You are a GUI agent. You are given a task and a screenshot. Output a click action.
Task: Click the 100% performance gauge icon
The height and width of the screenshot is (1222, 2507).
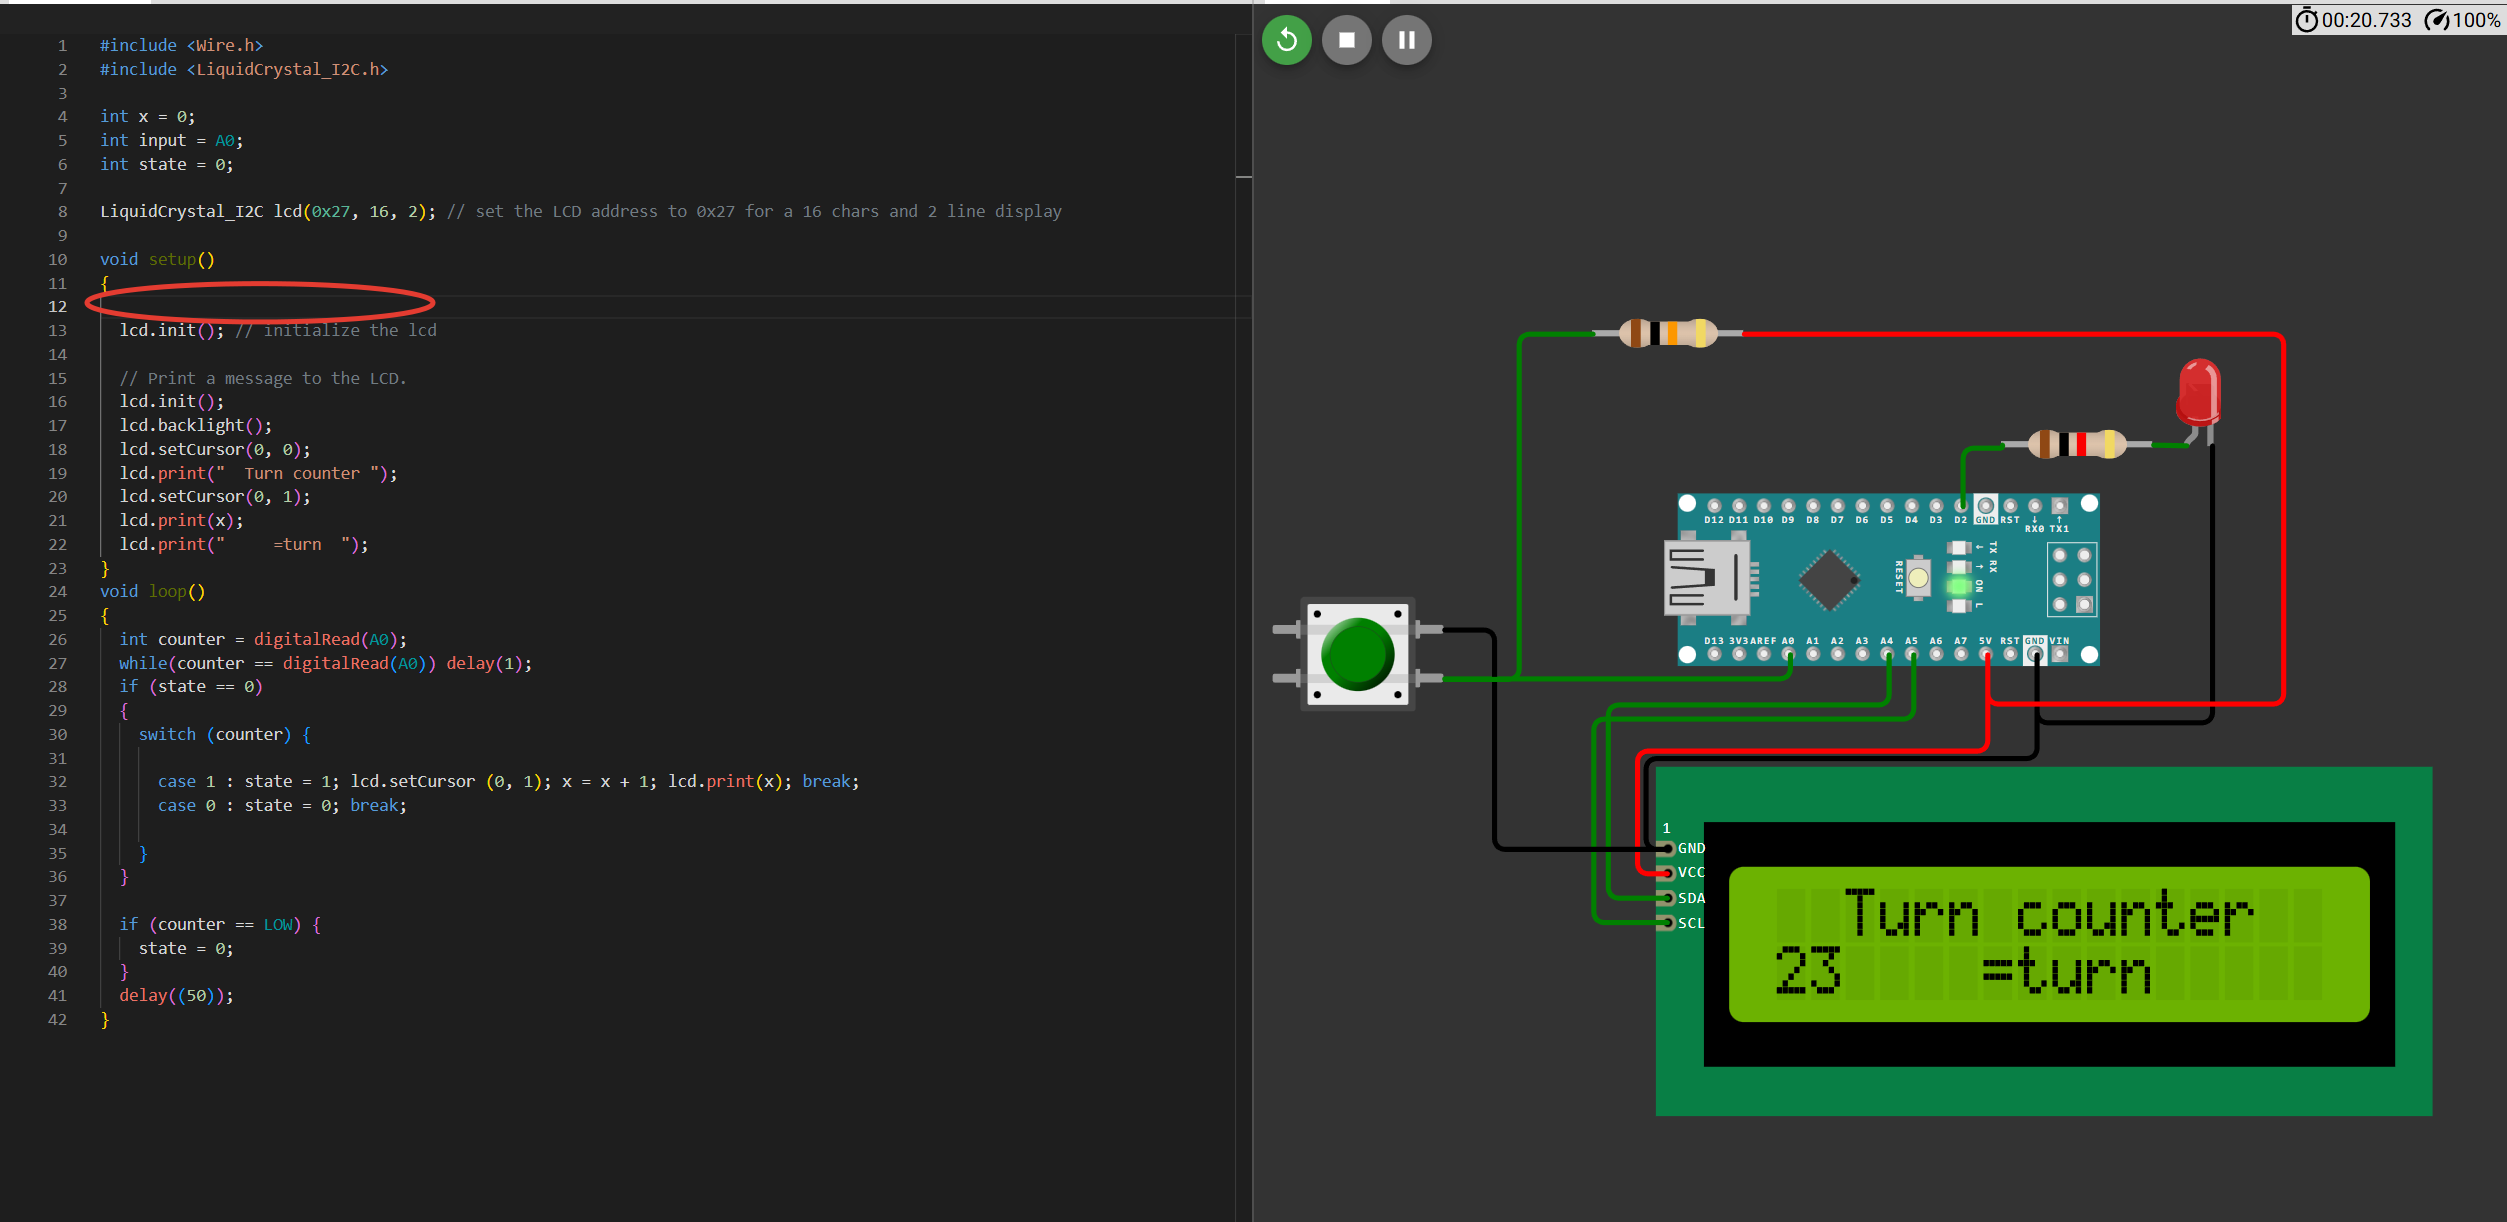pyautogui.click(x=2437, y=20)
